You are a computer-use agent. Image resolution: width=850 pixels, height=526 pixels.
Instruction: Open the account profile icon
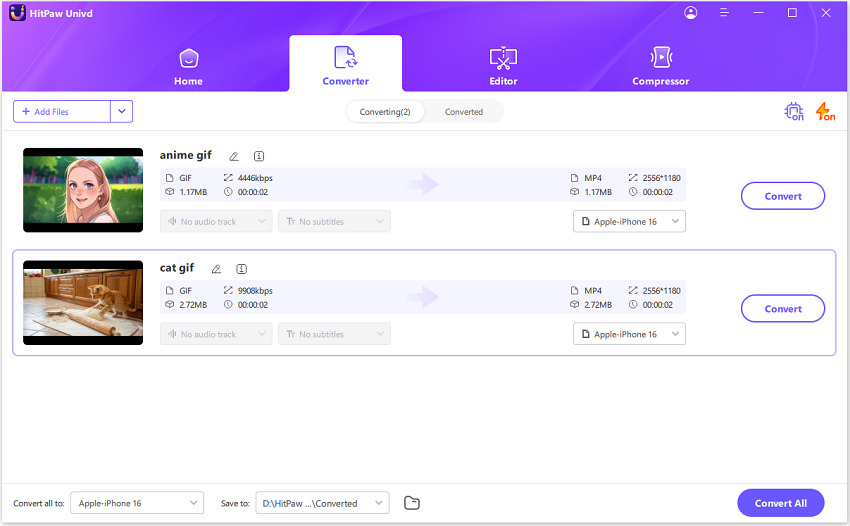tap(691, 12)
